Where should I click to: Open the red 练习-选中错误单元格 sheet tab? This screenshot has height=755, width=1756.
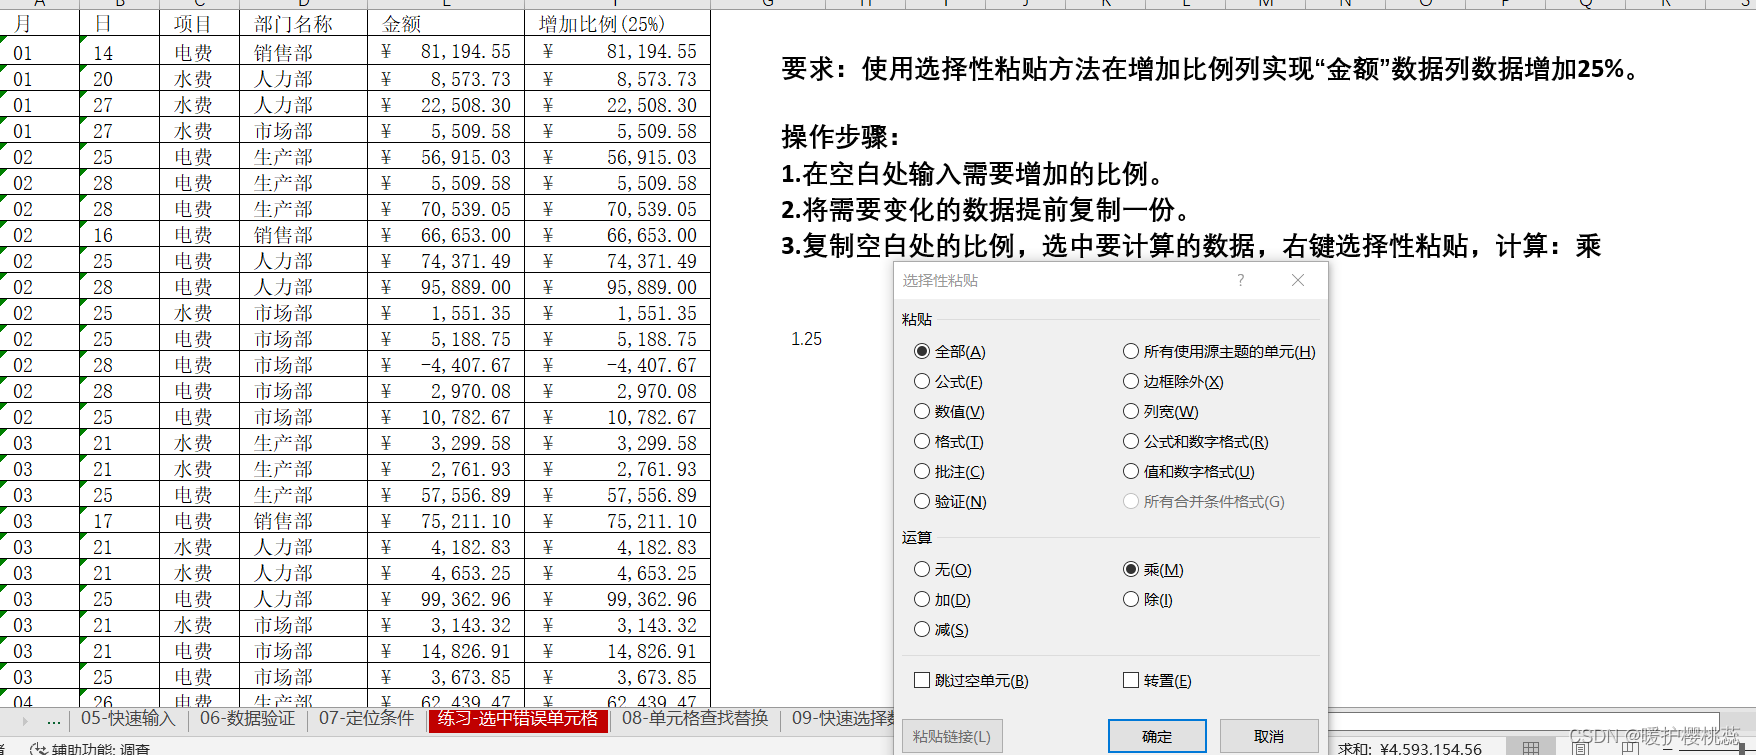[518, 719]
